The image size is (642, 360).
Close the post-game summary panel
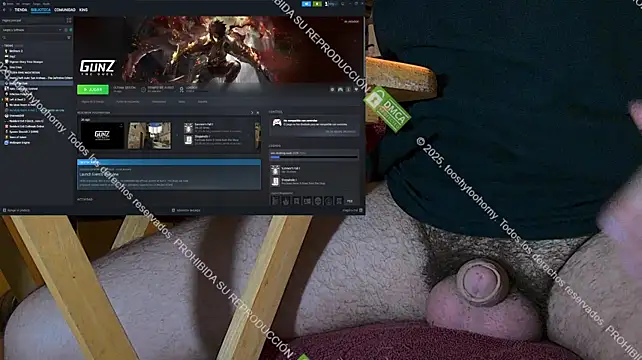tap(258, 113)
